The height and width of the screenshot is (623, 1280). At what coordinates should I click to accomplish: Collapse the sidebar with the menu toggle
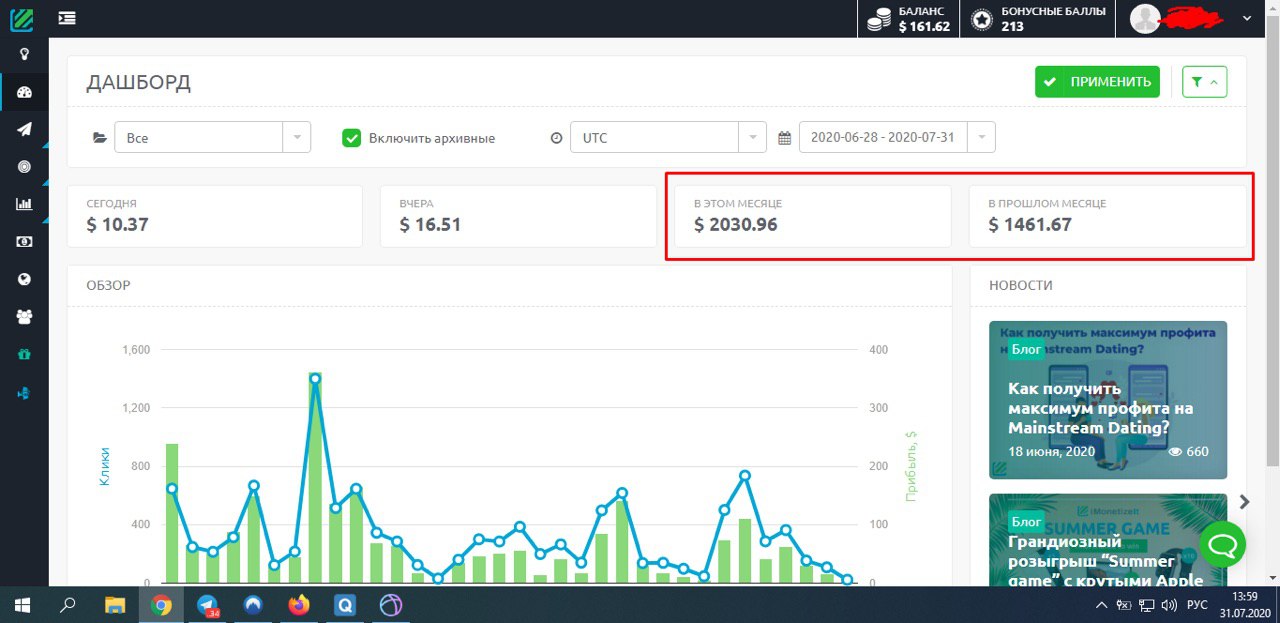tap(67, 18)
